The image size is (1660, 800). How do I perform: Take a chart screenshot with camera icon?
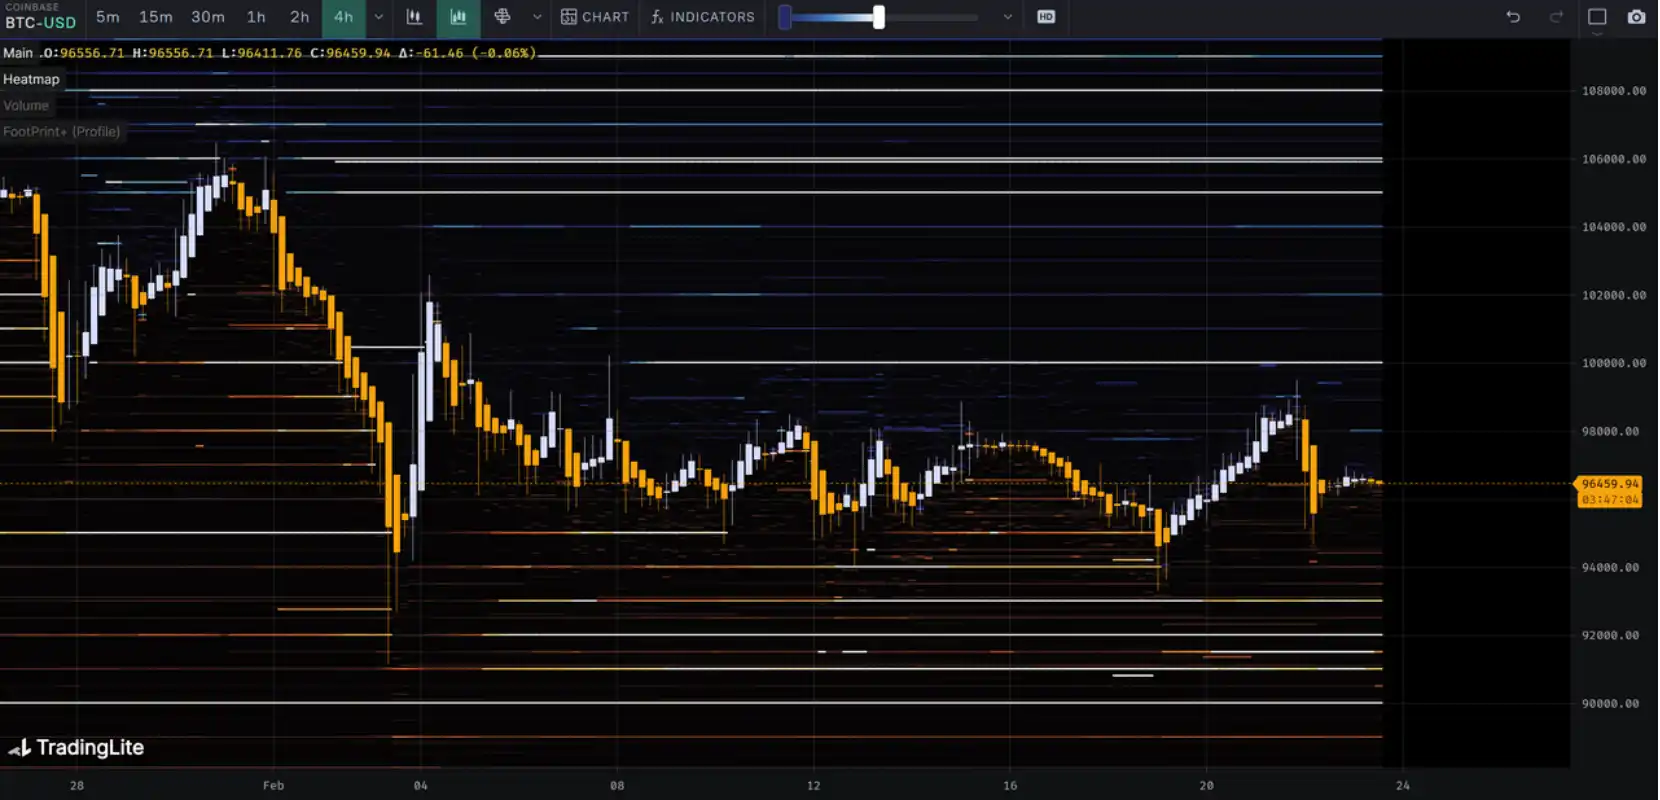coord(1636,17)
